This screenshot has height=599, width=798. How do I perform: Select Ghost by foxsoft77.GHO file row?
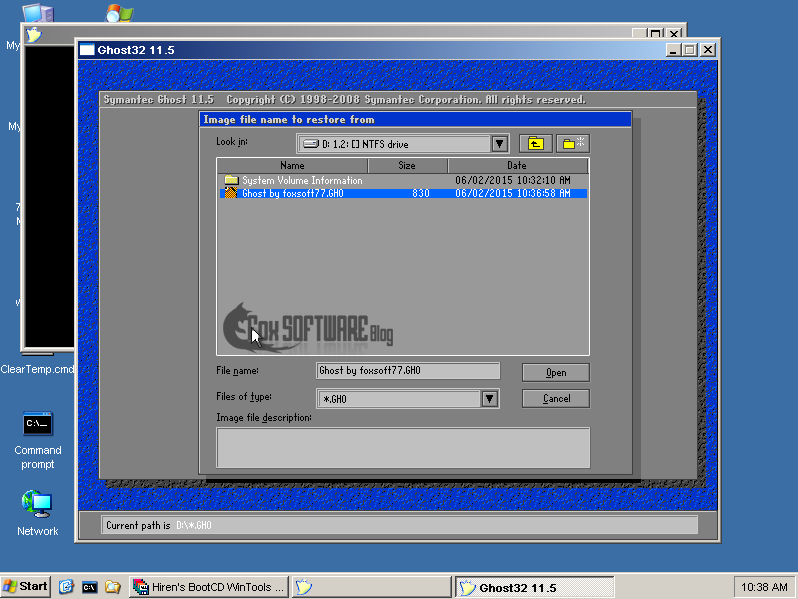(404, 193)
